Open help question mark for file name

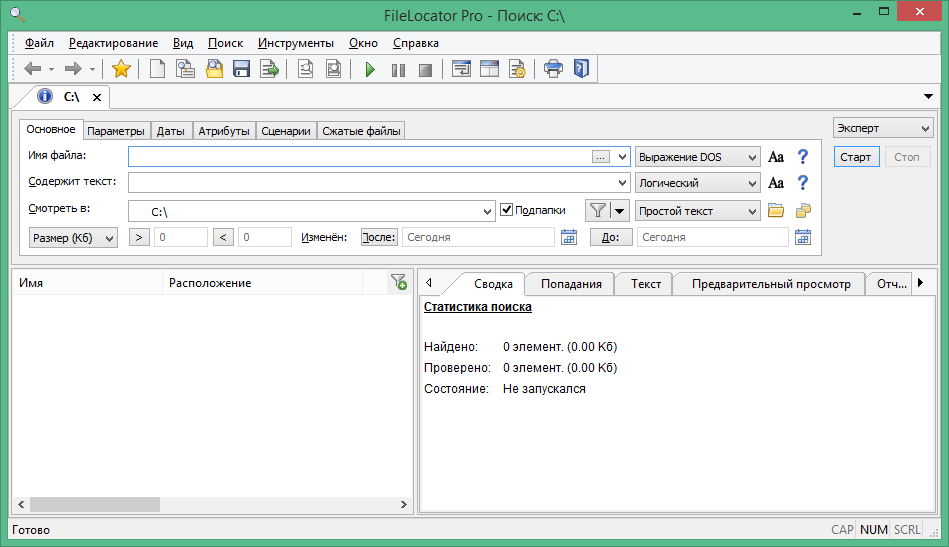click(x=803, y=157)
